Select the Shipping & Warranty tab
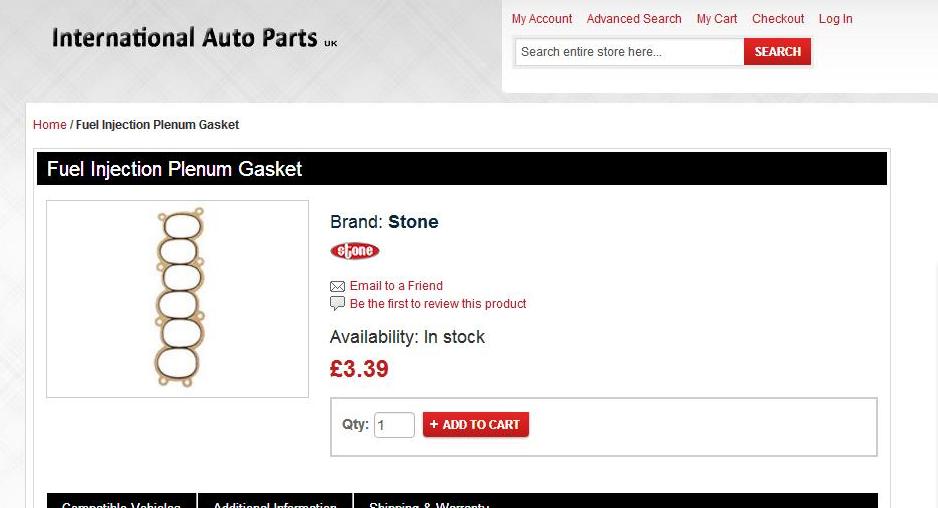938x508 pixels. pyautogui.click(x=429, y=502)
